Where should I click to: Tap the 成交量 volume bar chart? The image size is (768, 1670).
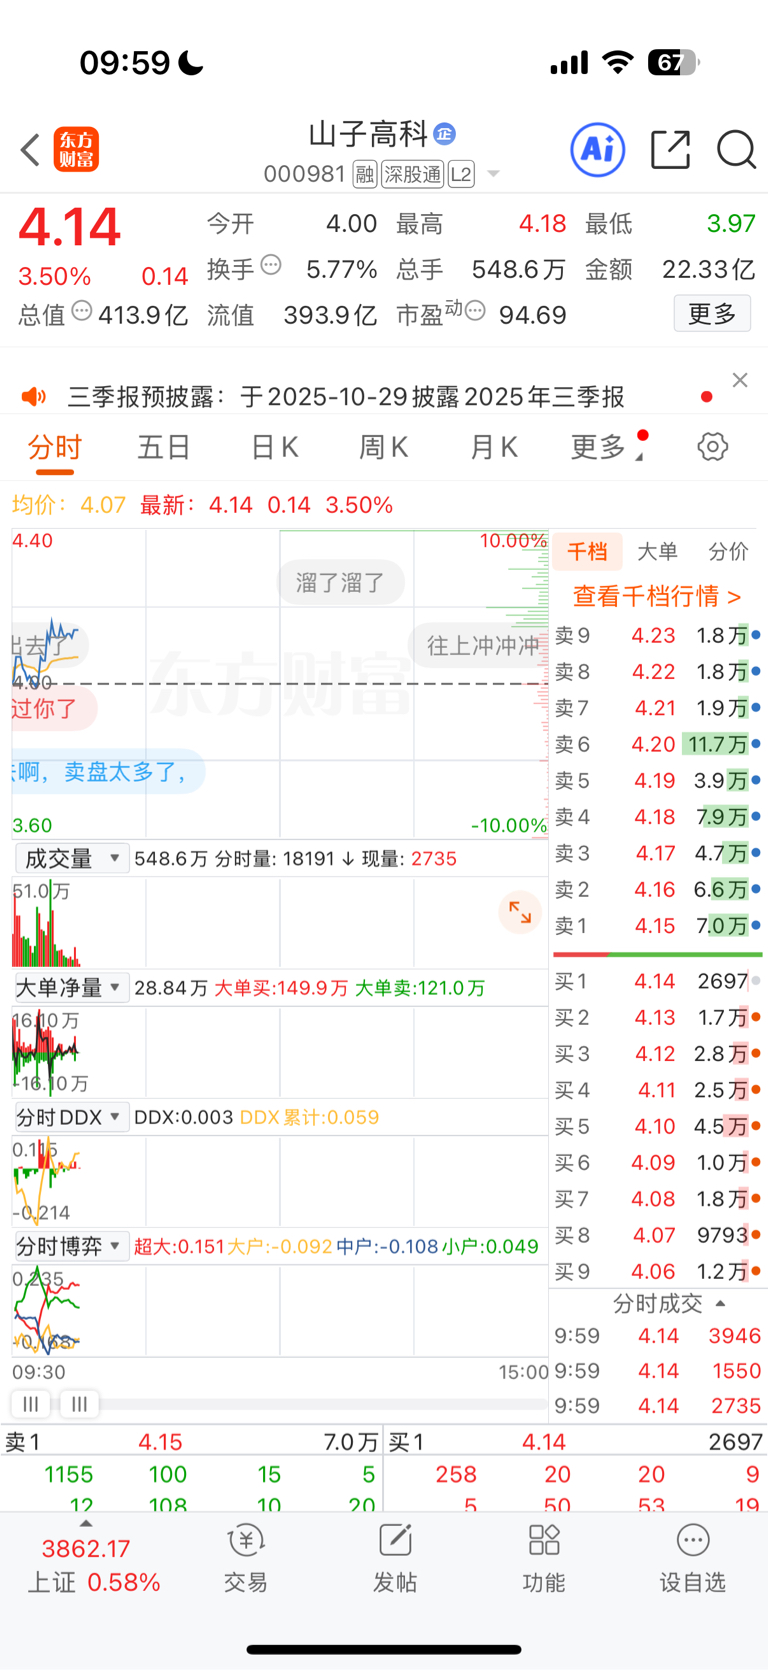tap(280, 922)
